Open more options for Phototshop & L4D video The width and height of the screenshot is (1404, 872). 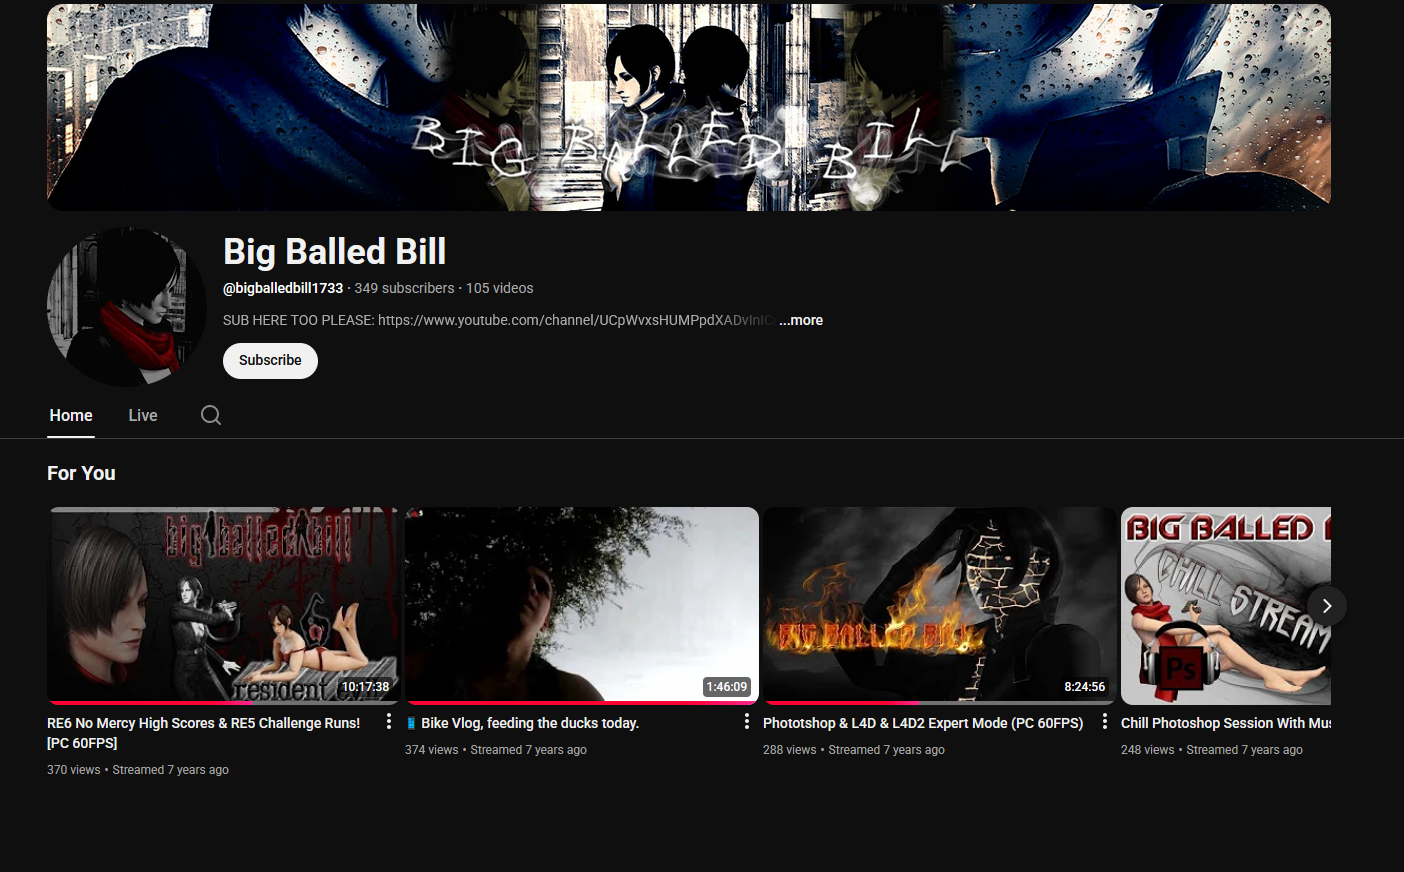point(1105,722)
